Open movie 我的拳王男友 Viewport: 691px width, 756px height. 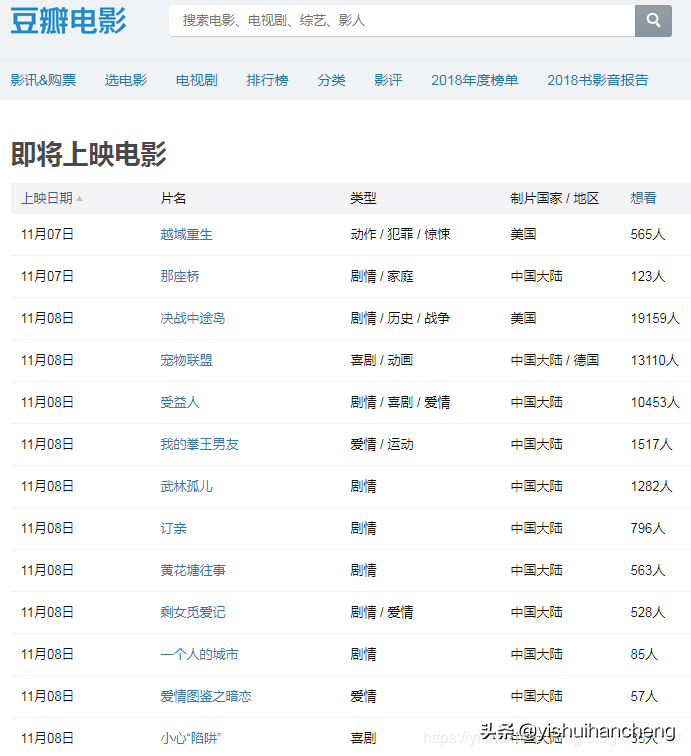(x=199, y=444)
